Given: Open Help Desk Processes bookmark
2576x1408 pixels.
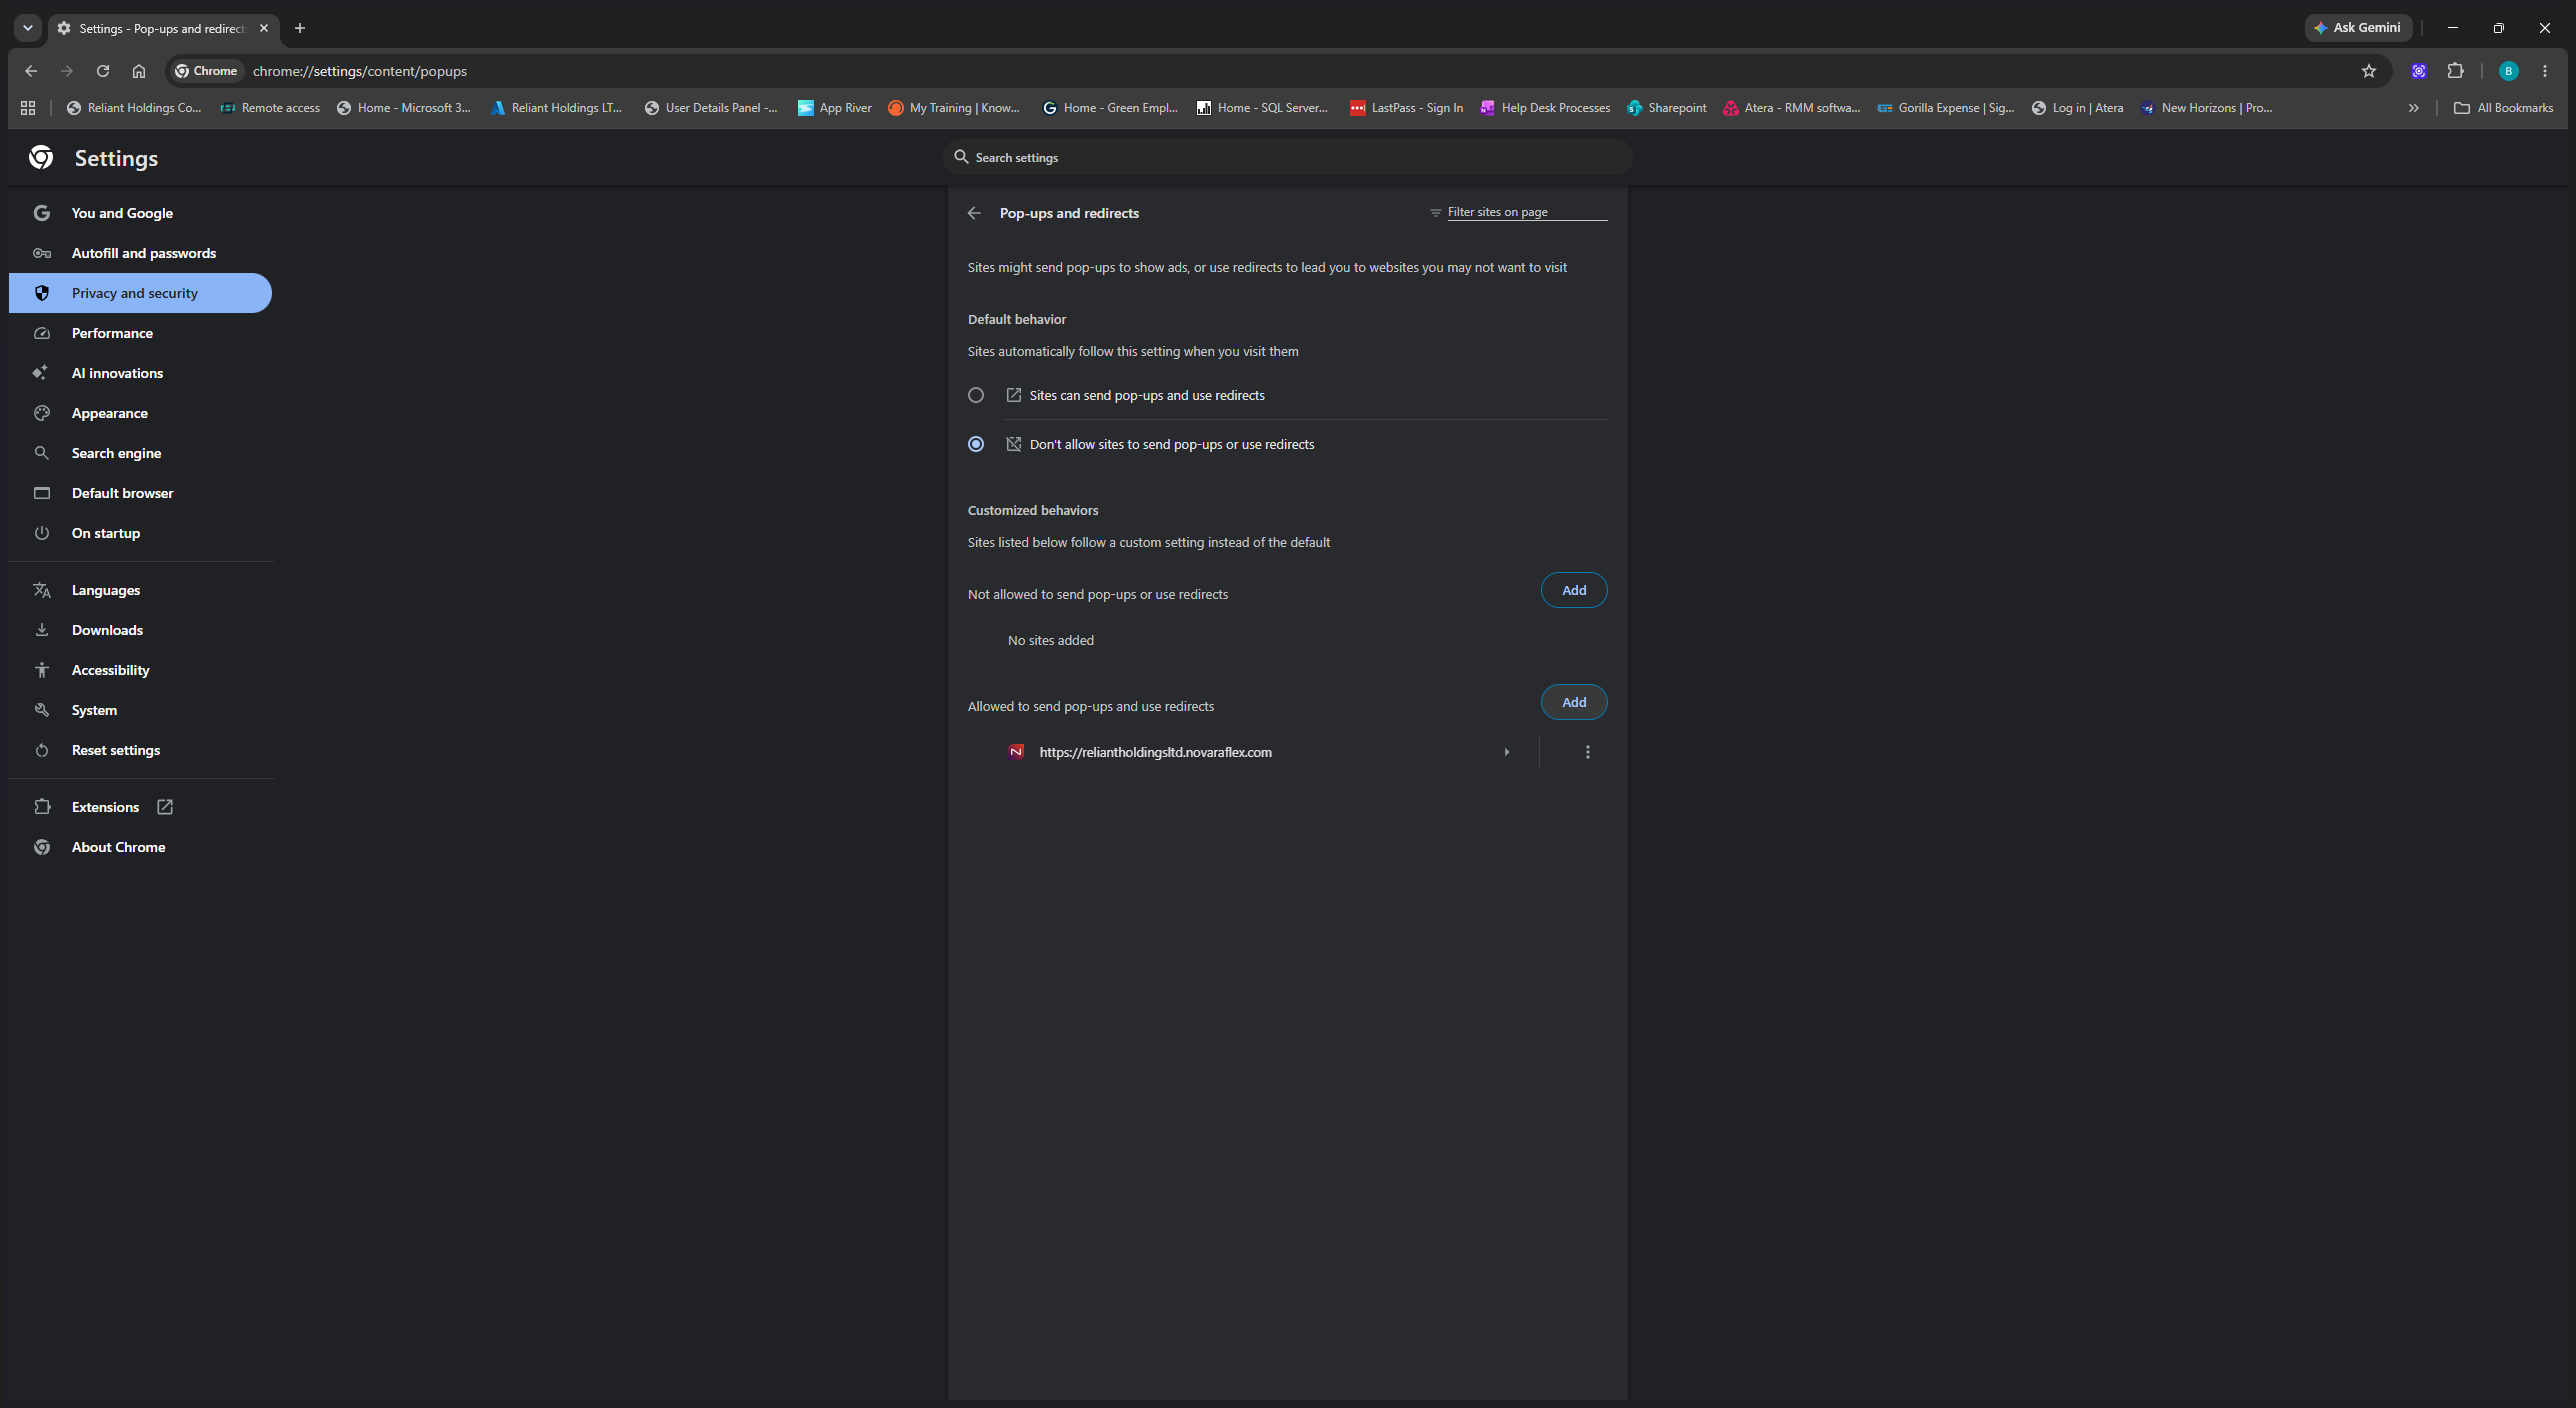Looking at the screenshot, I should (x=1545, y=108).
